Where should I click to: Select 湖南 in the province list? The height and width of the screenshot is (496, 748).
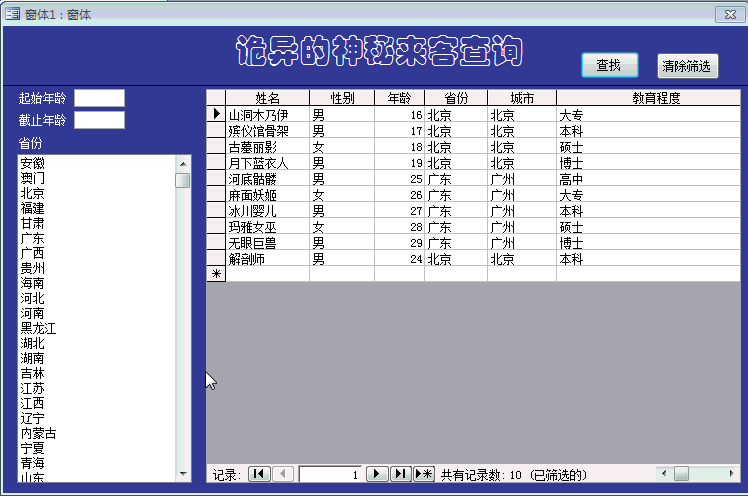click(96, 358)
